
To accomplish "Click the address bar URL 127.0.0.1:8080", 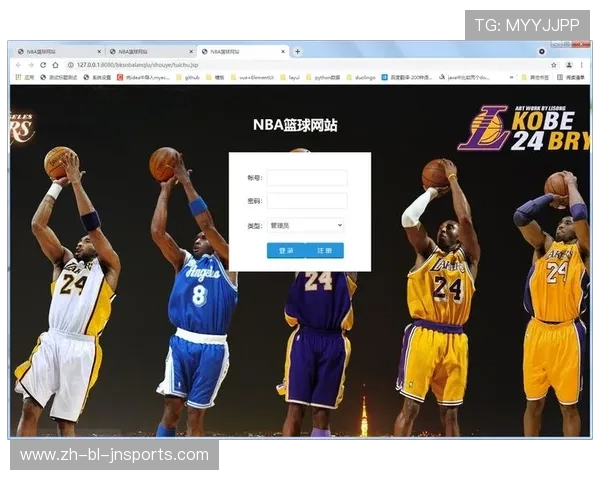I will pos(137,65).
